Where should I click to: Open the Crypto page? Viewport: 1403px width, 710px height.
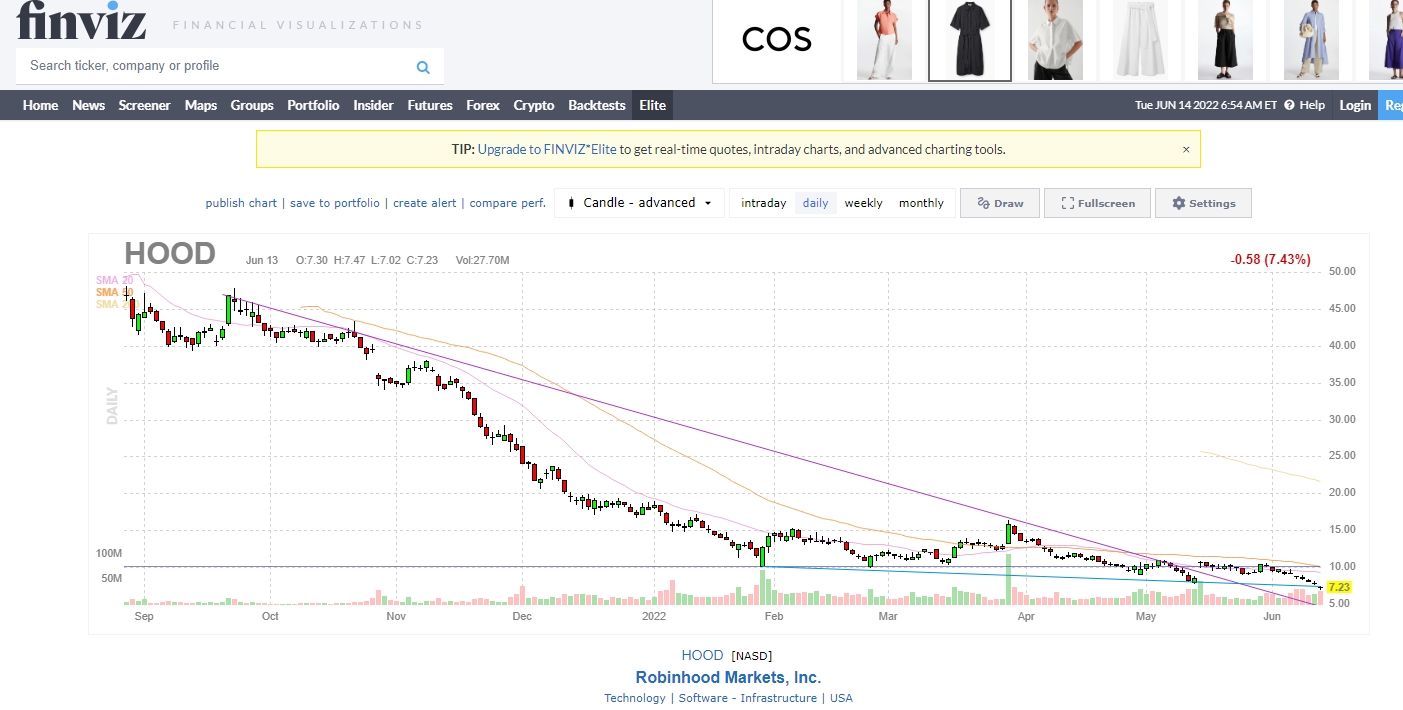[x=534, y=105]
